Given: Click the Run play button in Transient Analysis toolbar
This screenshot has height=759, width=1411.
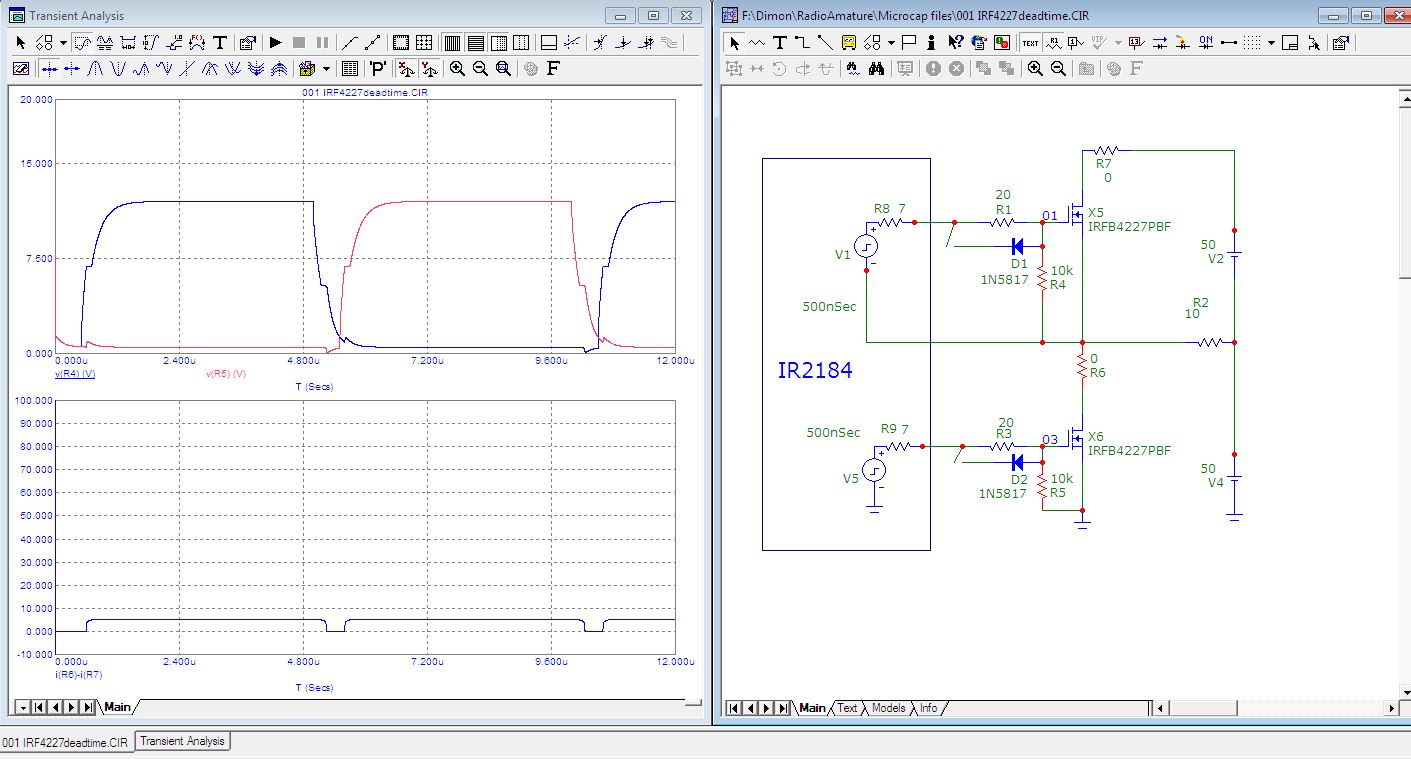Looking at the screenshot, I should point(275,43).
